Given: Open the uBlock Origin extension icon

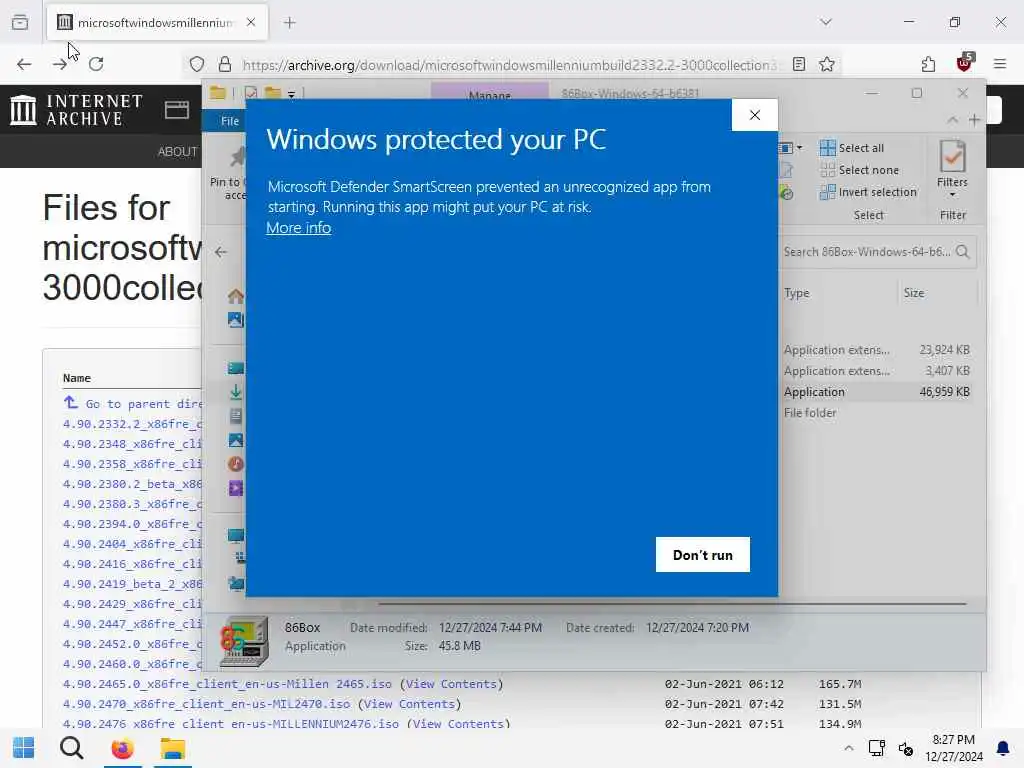Looking at the screenshot, I should tap(965, 63).
